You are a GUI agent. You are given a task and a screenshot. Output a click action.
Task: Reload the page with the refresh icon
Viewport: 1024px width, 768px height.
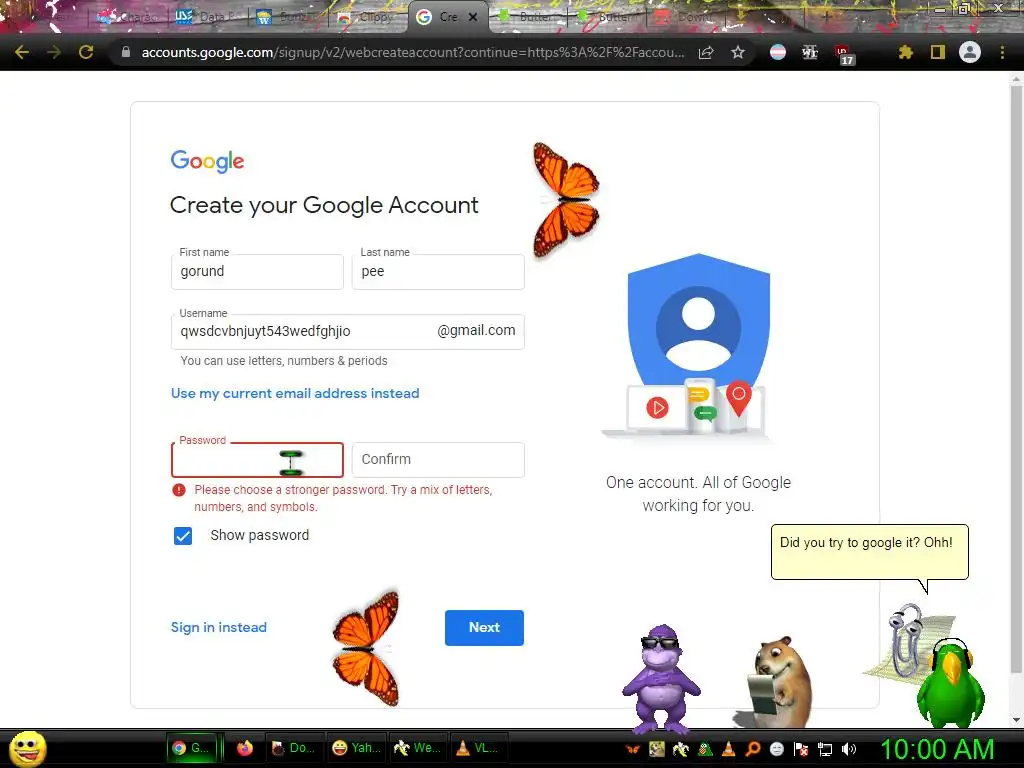(86, 52)
